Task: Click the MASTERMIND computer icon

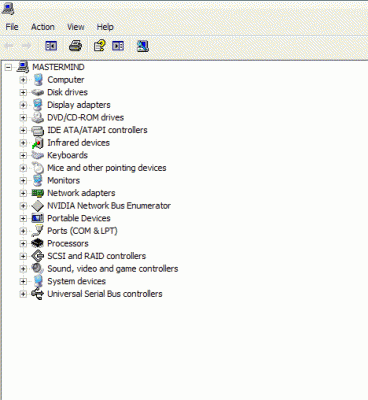Action: click(23, 67)
